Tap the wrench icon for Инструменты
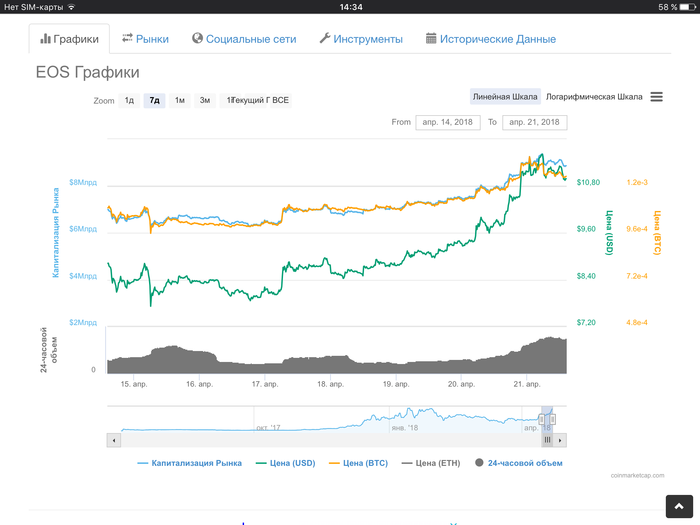Screen dimensions: 700x525 (x=325, y=38)
